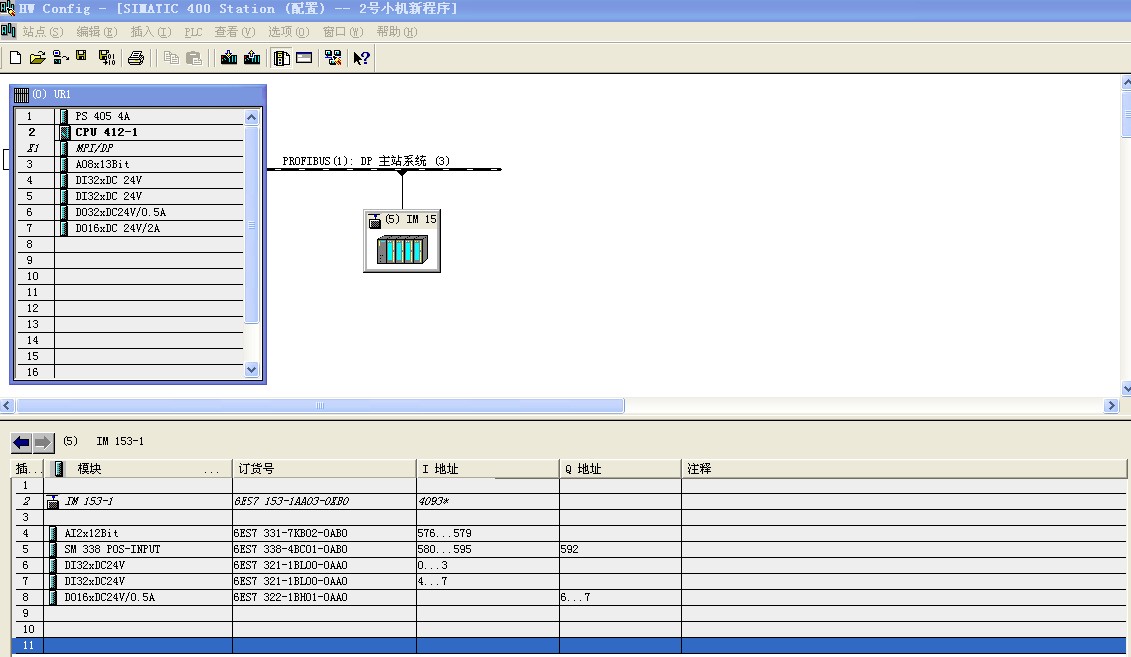Click the rack list scroll up arrow
Screen dimensions: 1131x657
pyautogui.click(x=251, y=118)
